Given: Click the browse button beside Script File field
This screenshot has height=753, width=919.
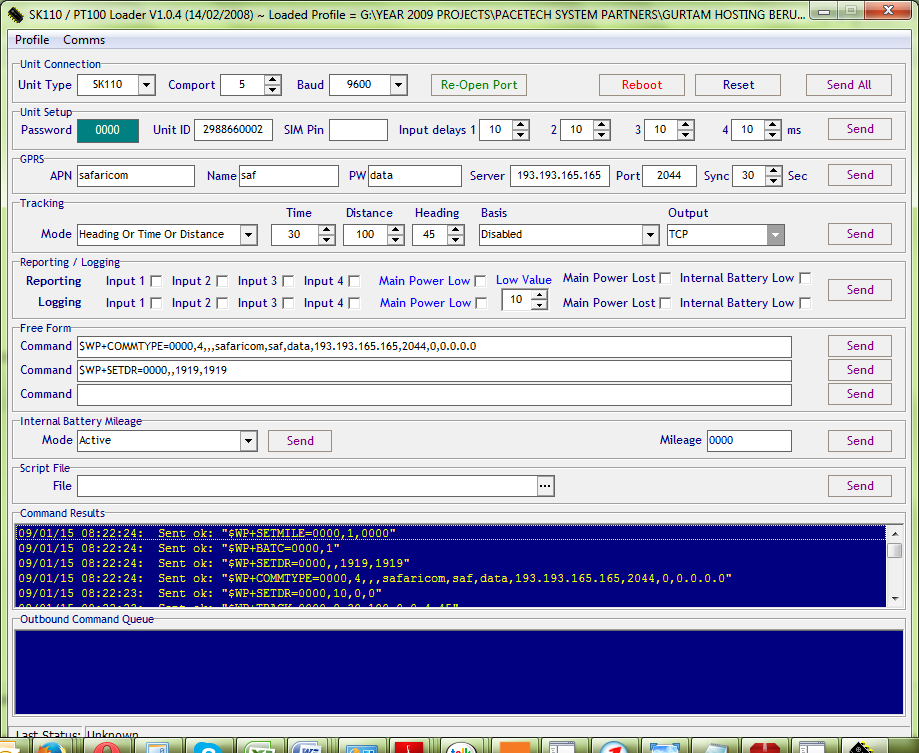Looking at the screenshot, I should coord(545,486).
